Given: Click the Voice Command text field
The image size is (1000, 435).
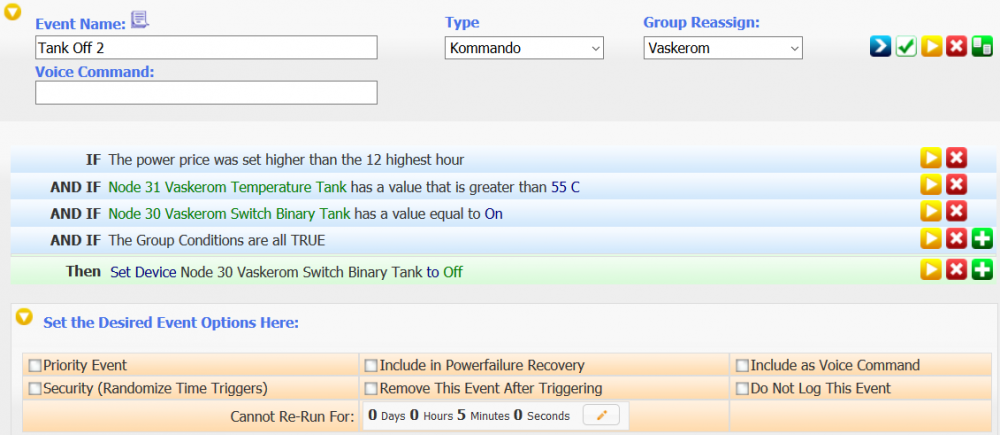Looking at the screenshot, I should click(x=206, y=93).
